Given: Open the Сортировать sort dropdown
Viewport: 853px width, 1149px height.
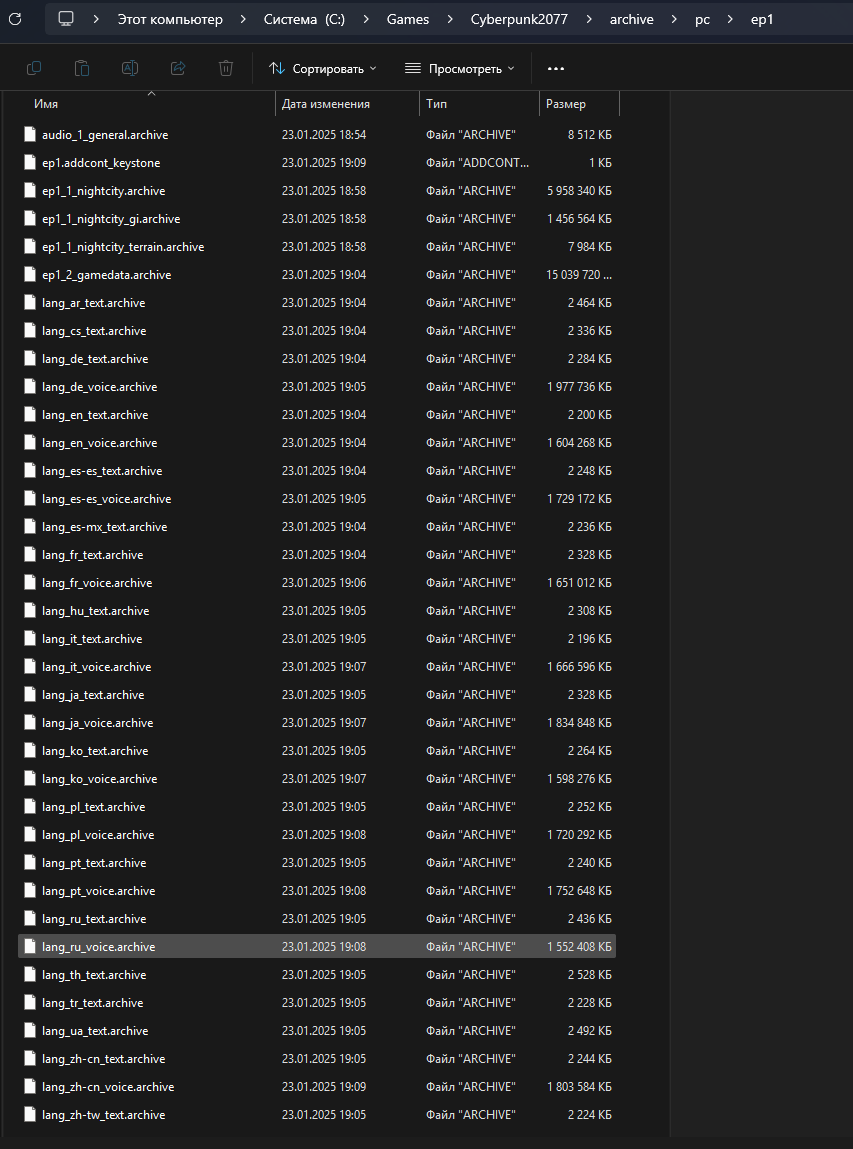Looking at the screenshot, I should (322, 68).
